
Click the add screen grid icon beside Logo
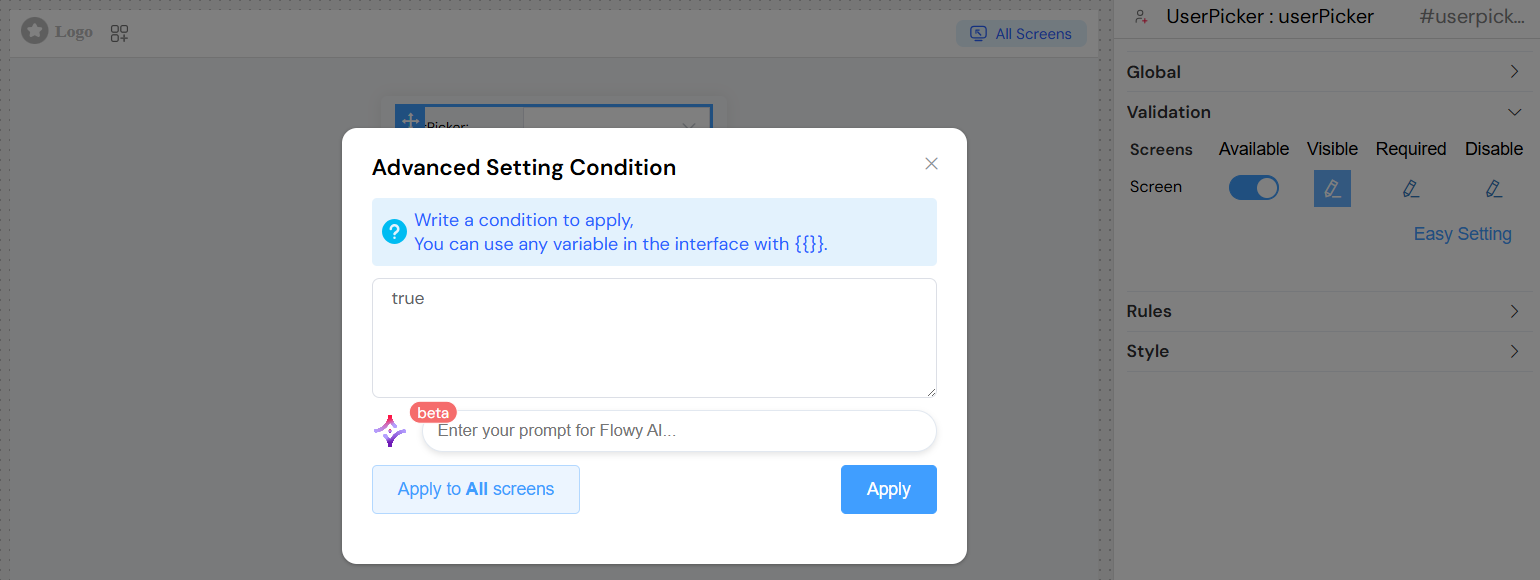[118, 32]
